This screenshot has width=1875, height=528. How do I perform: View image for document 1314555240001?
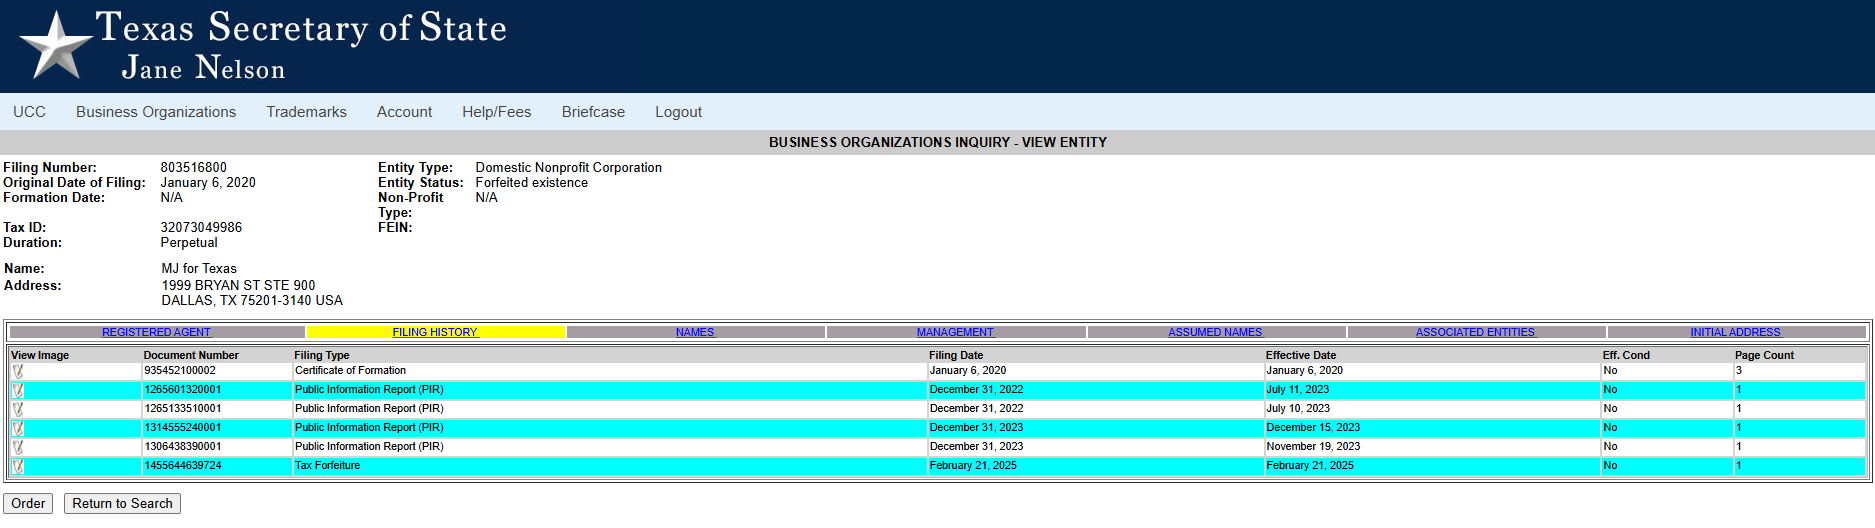[x=18, y=428]
